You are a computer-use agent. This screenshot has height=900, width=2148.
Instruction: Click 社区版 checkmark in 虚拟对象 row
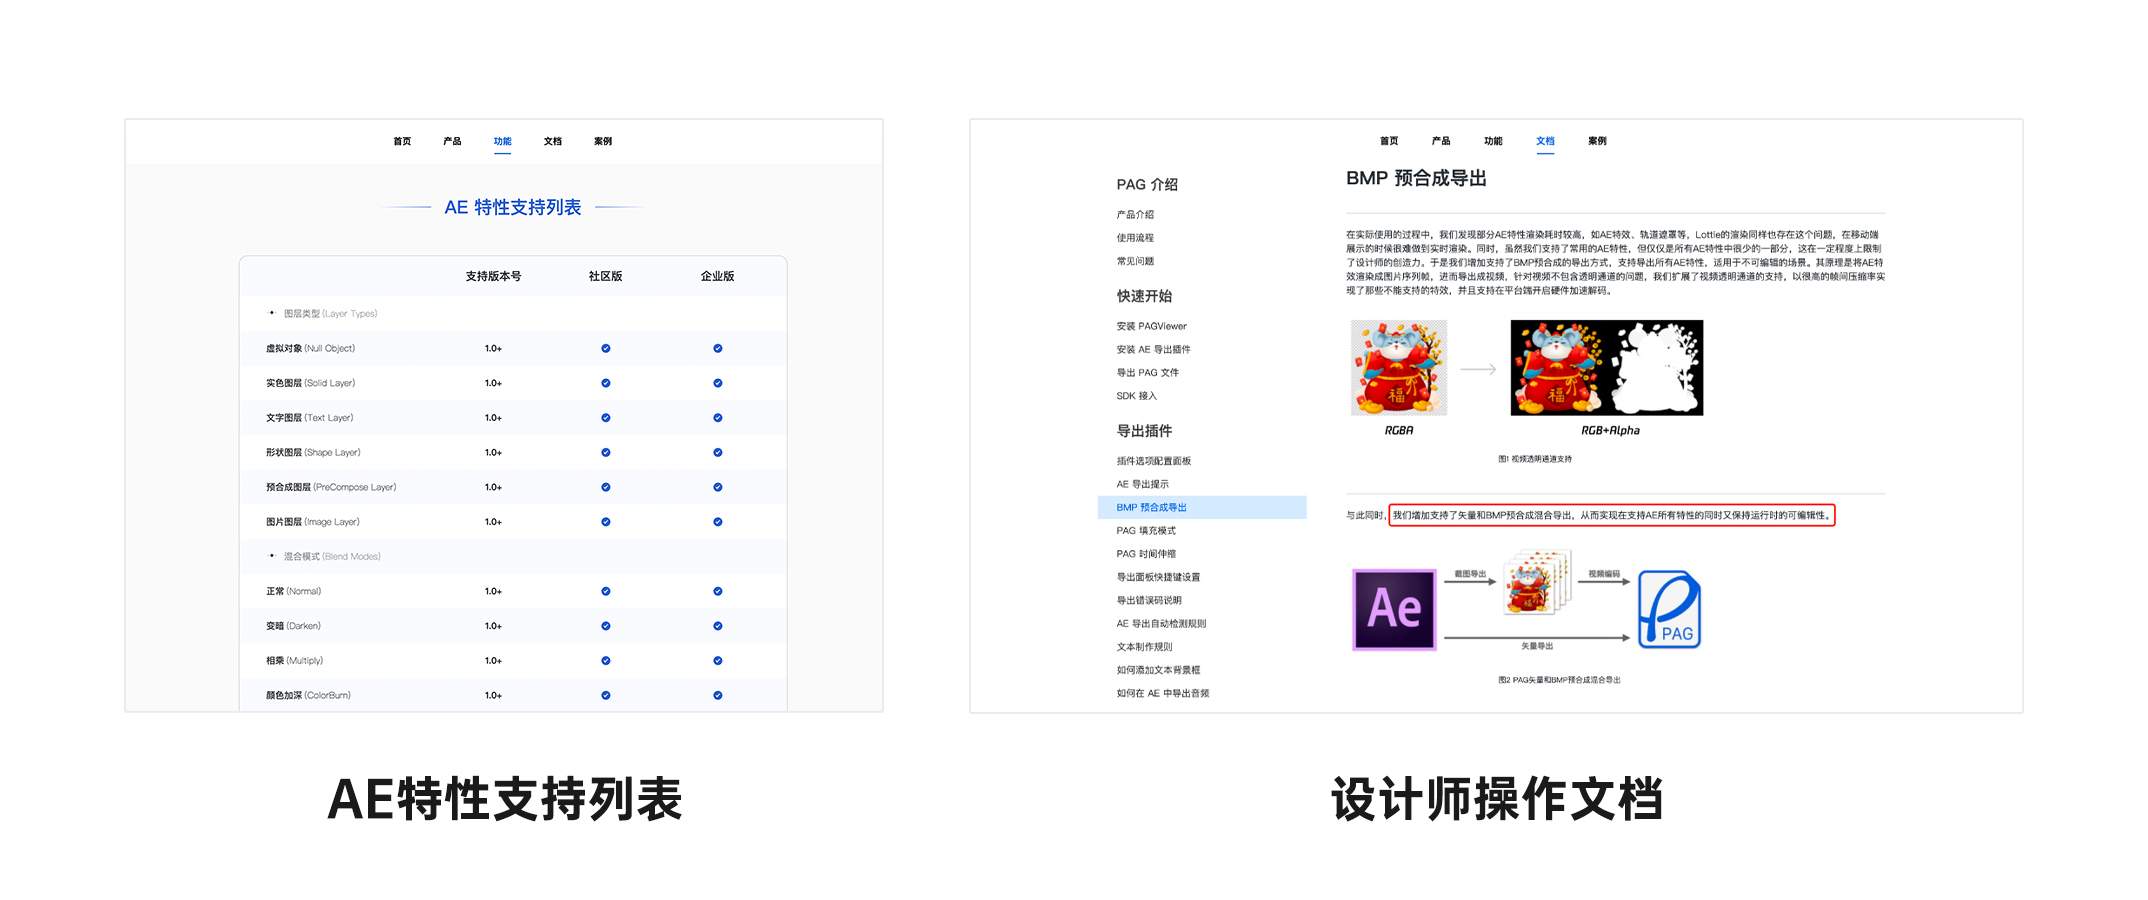click(606, 348)
